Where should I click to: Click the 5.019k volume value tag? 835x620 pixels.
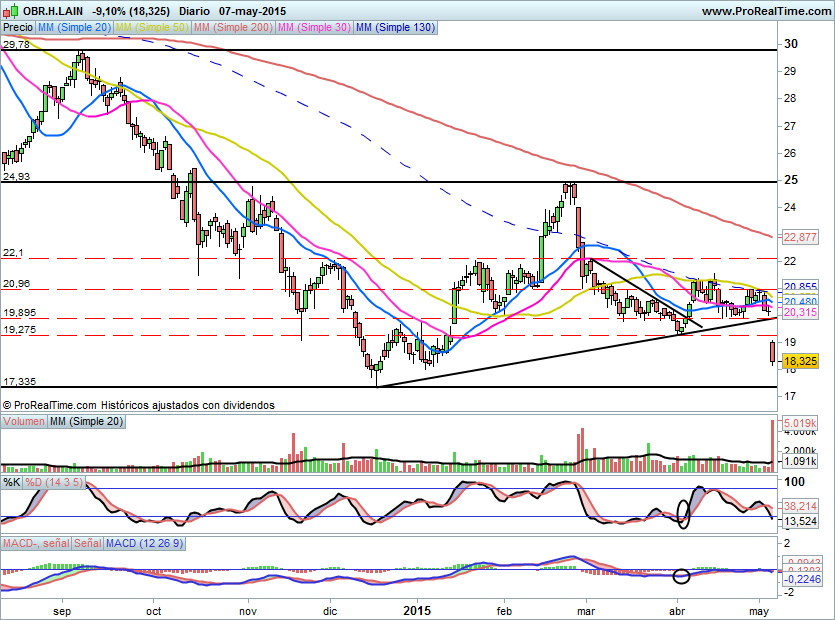[x=802, y=423]
